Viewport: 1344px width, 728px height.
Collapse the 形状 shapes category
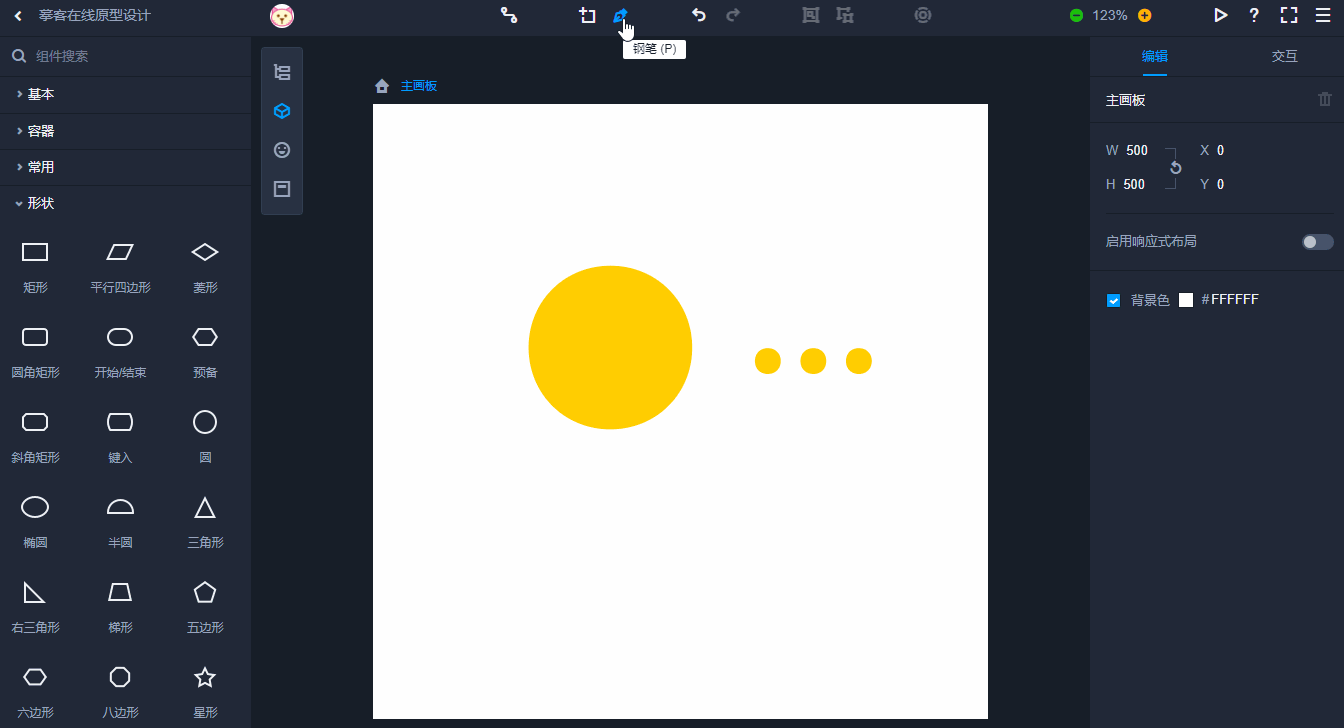coord(40,203)
